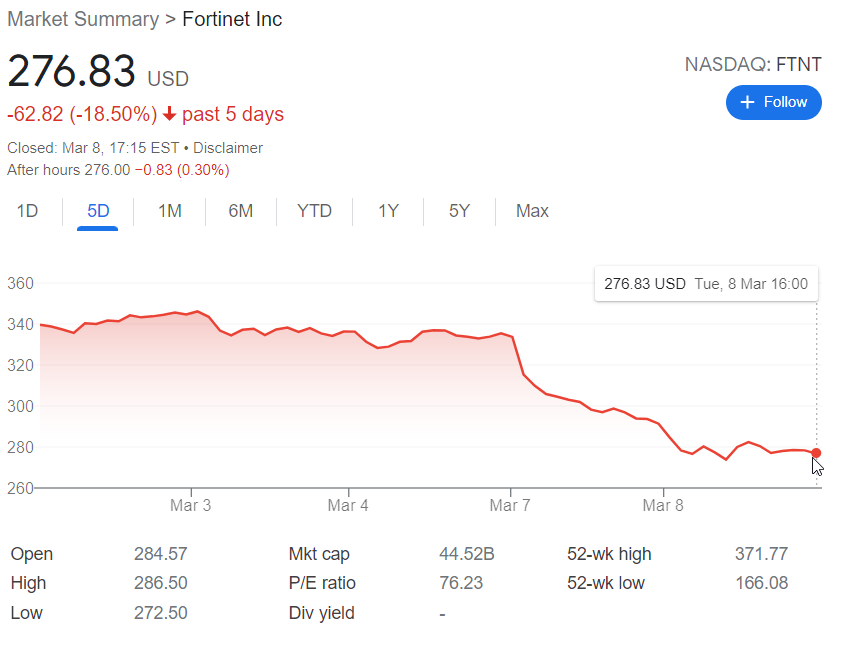Click the Mar 3 date label
851x650 pixels.
(x=191, y=506)
